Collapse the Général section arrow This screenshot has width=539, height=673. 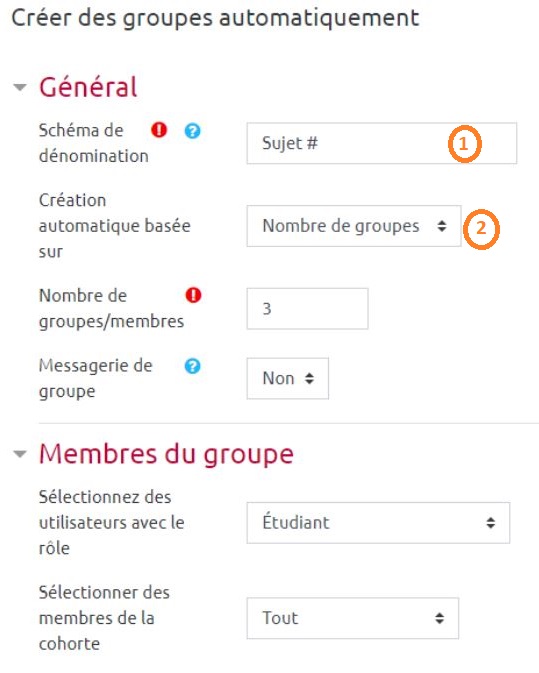pyautogui.click(x=20, y=88)
